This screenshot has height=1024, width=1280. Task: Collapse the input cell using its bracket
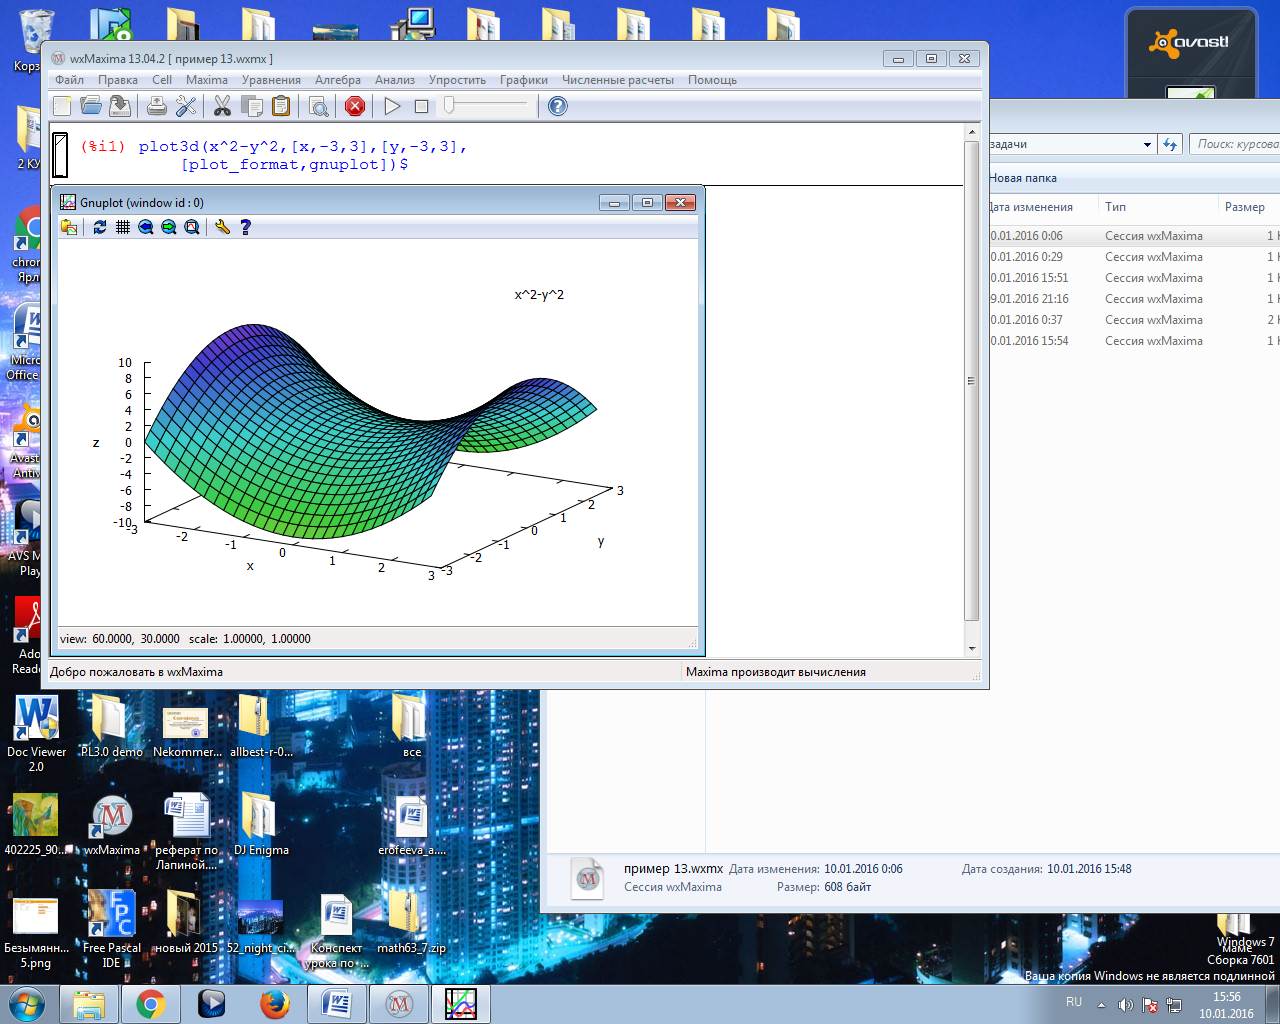(x=60, y=155)
